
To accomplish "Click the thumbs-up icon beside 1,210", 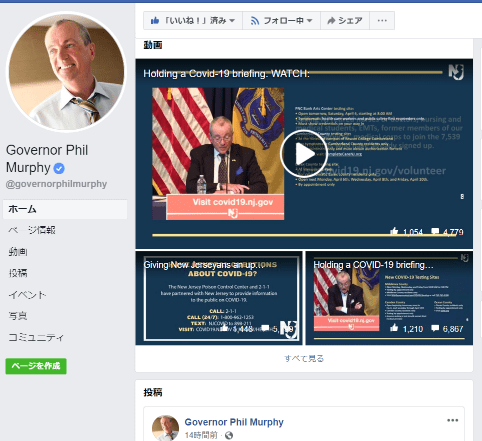I will 394,328.
